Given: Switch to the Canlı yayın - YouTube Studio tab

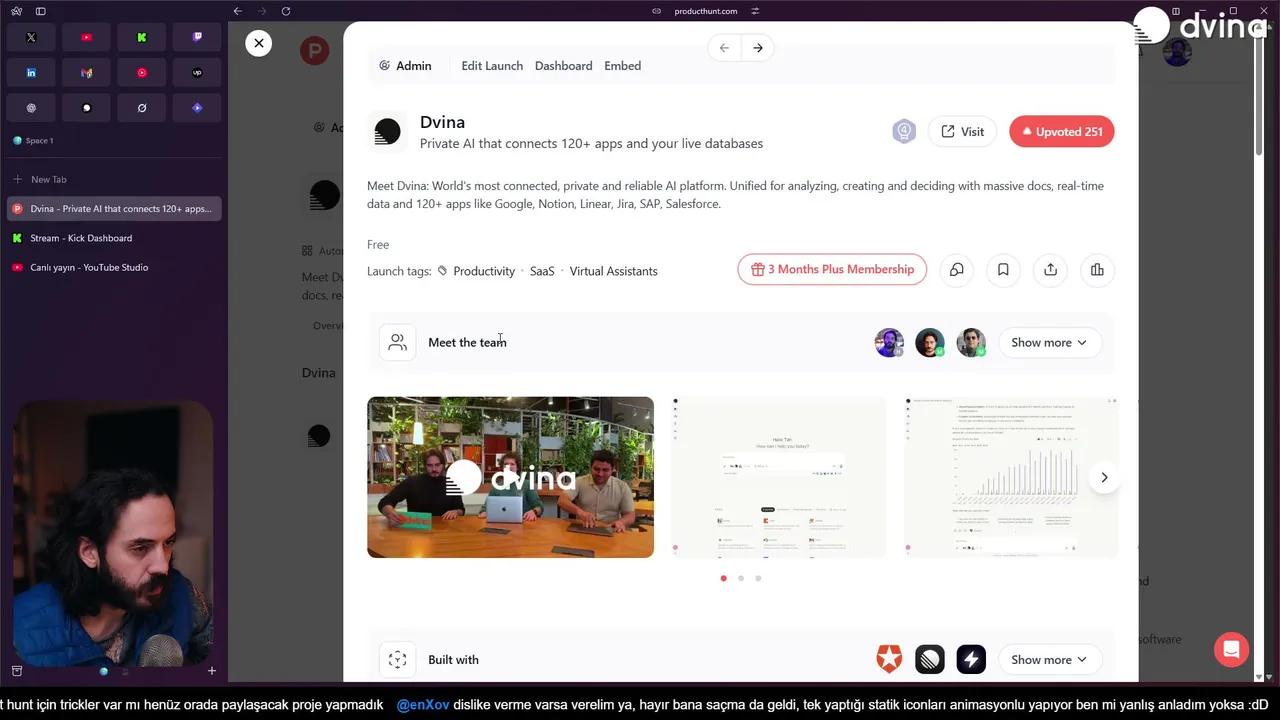Looking at the screenshot, I should (114, 267).
